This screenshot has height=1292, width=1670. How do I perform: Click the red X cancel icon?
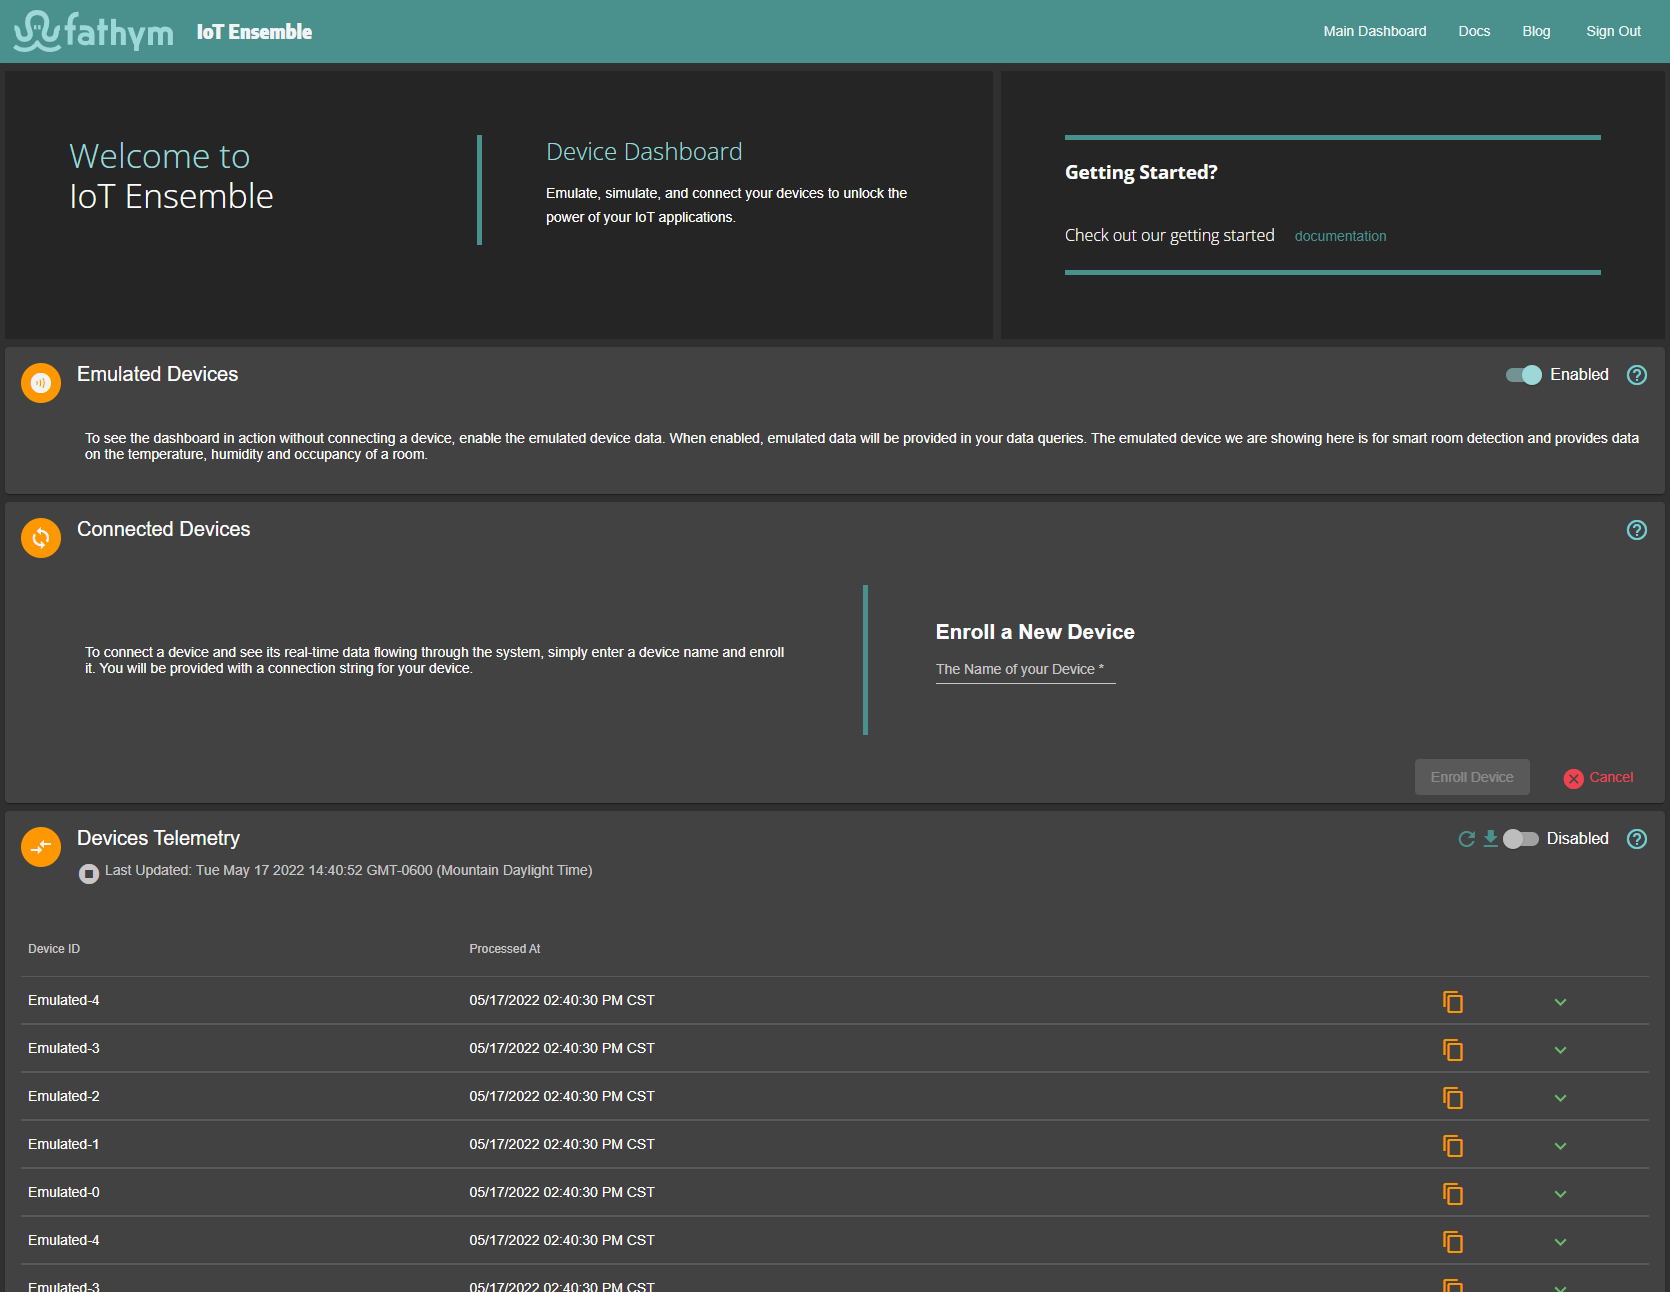coord(1574,778)
